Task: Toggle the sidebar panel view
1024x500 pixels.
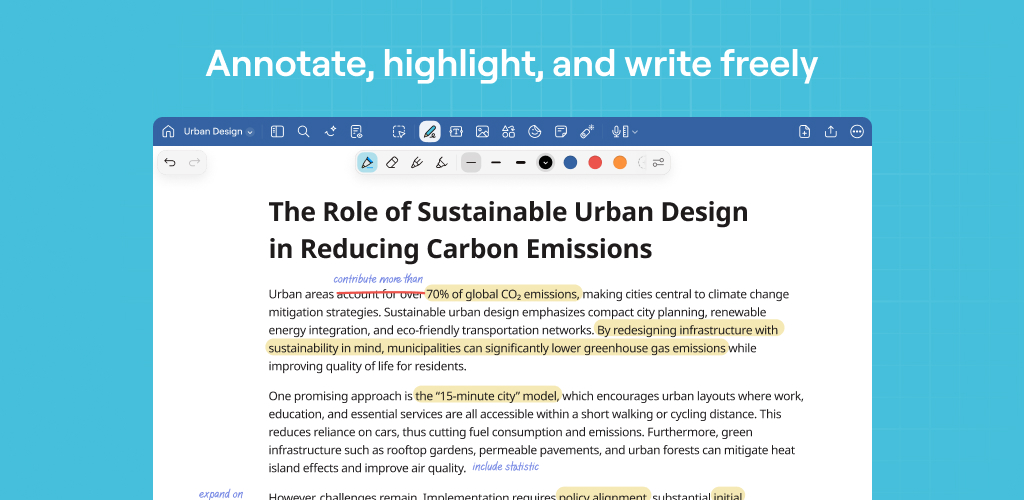Action: click(277, 131)
